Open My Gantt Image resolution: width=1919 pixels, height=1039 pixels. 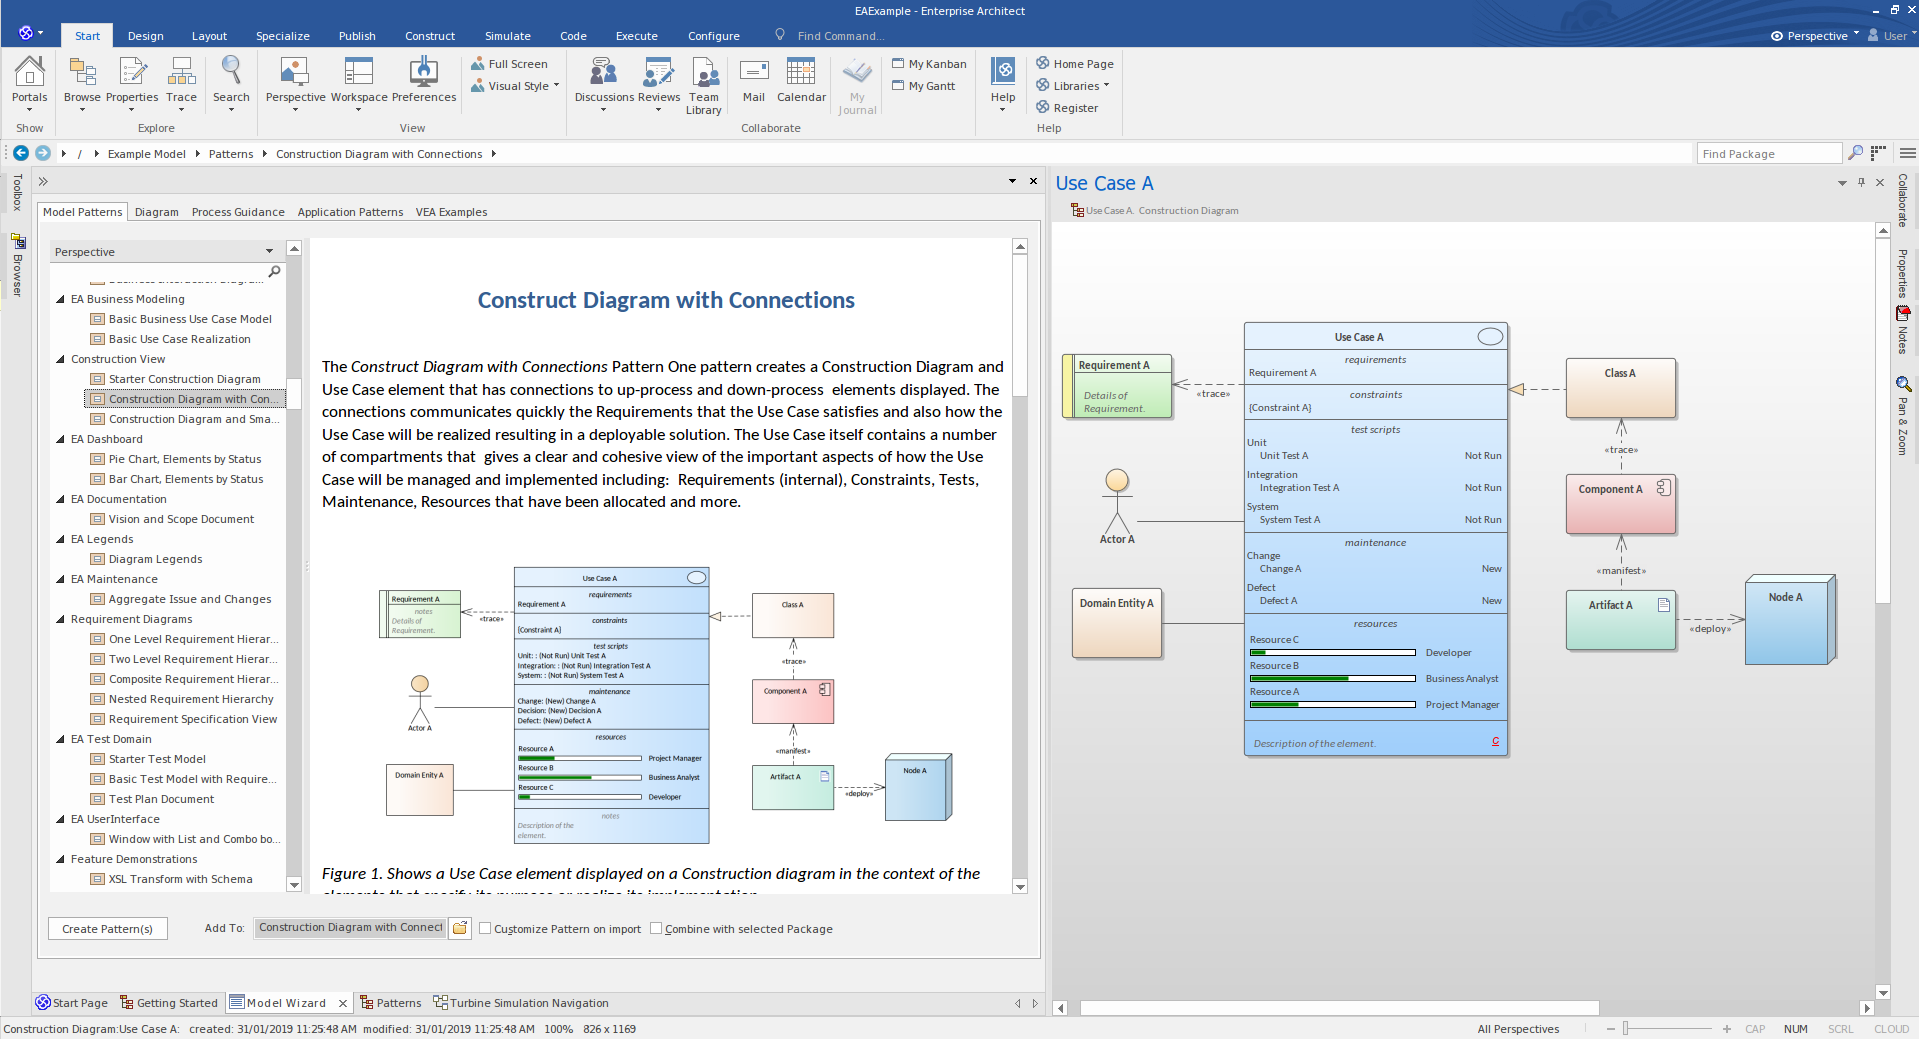pyautogui.click(x=924, y=86)
